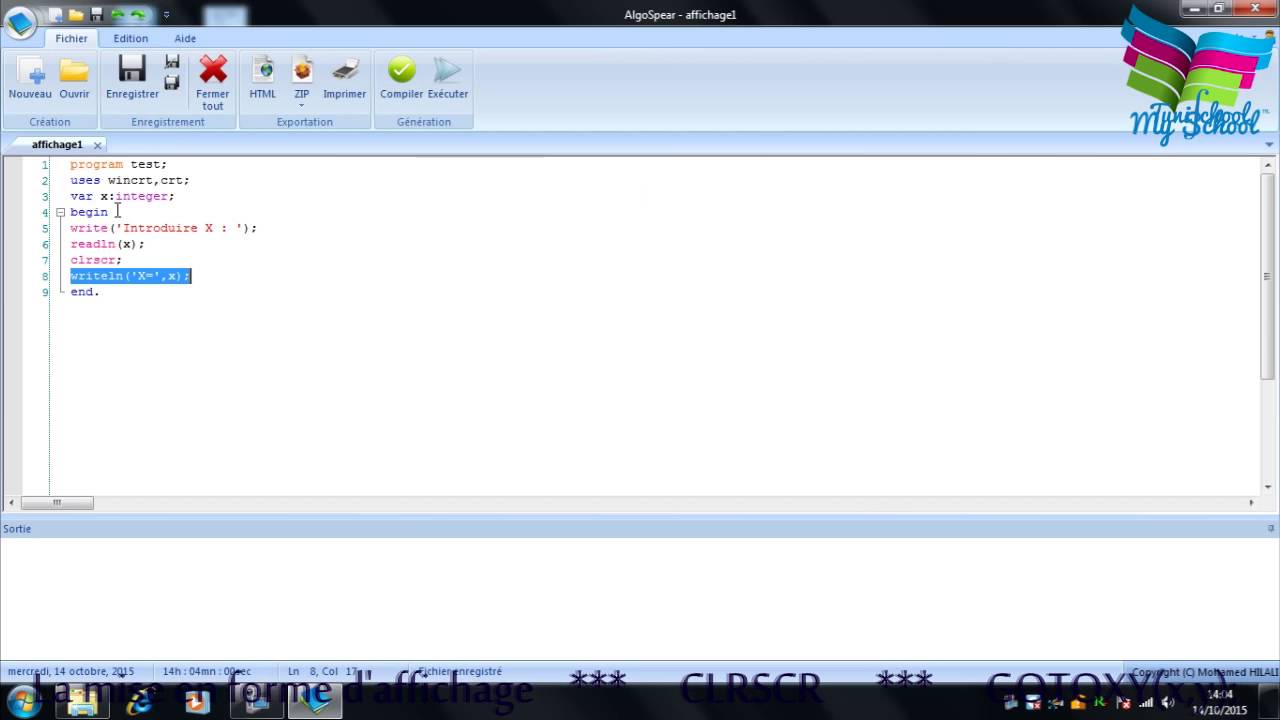Viewport: 1280px width, 720px height.
Task: Click the AlgoSpear taskbar button
Action: click(x=315, y=701)
